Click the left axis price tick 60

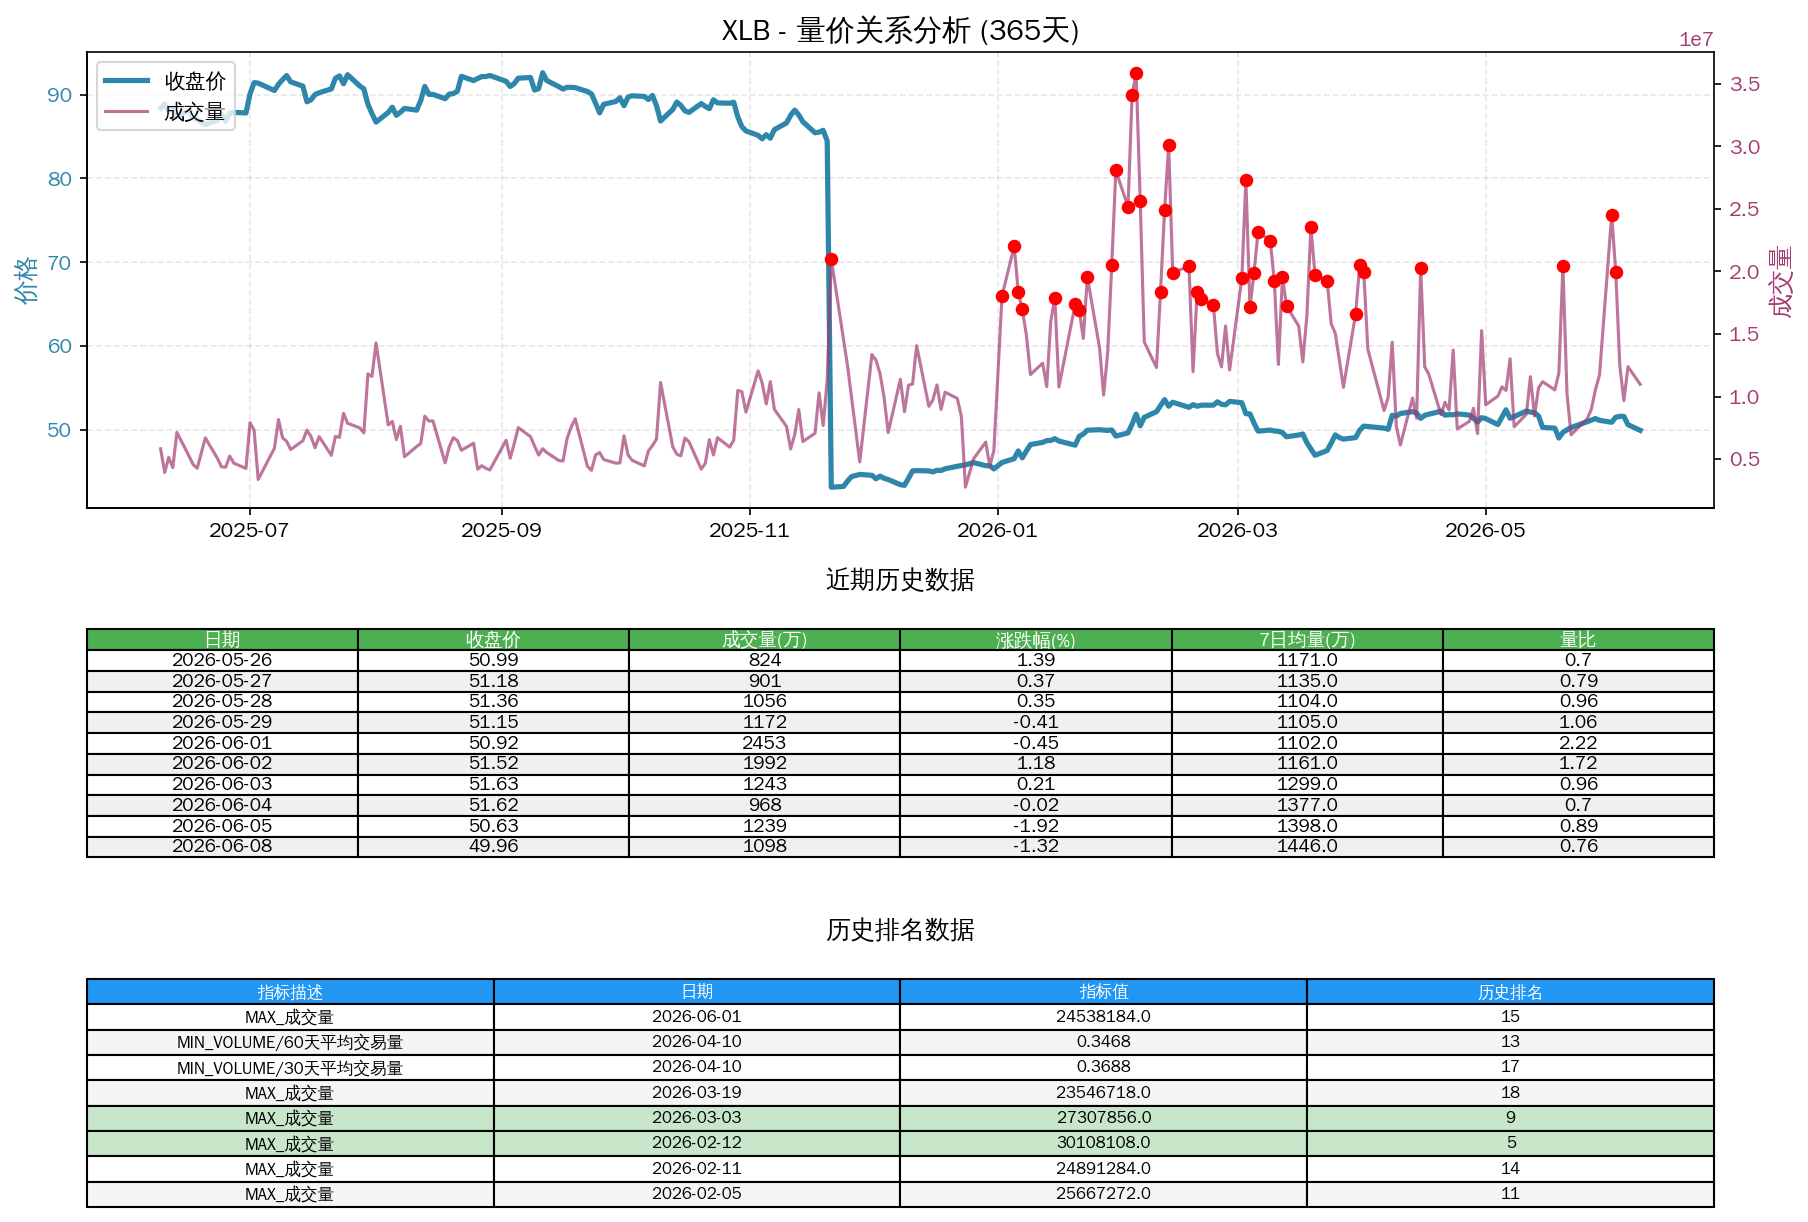click(60, 346)
